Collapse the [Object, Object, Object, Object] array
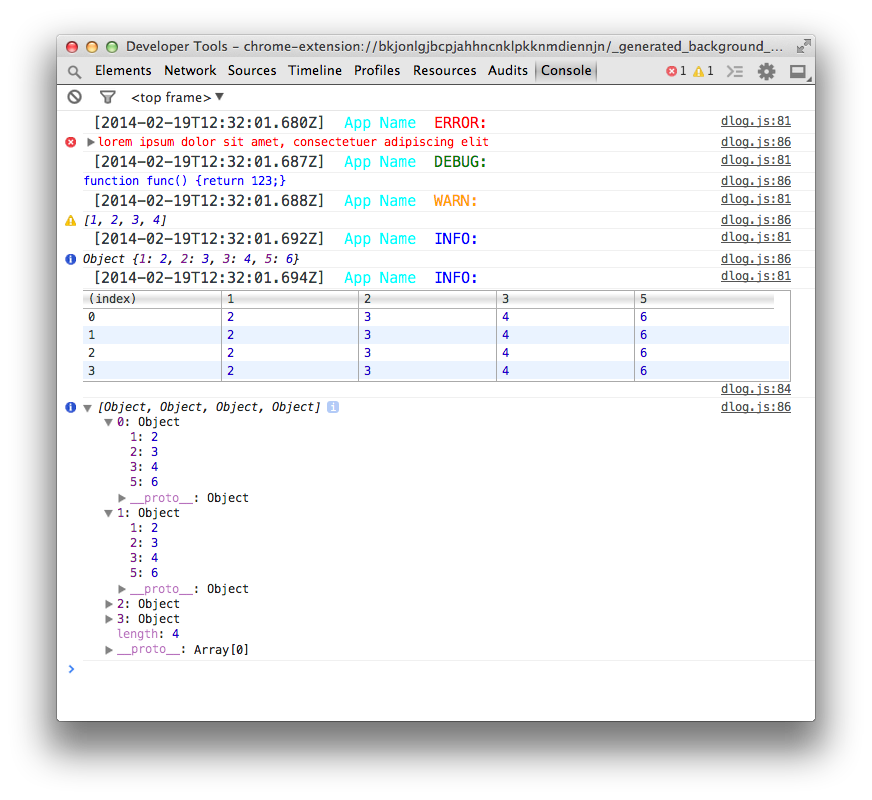Image resolution: width=872 pixels, height=800 pixels. (x=87, y=408)
